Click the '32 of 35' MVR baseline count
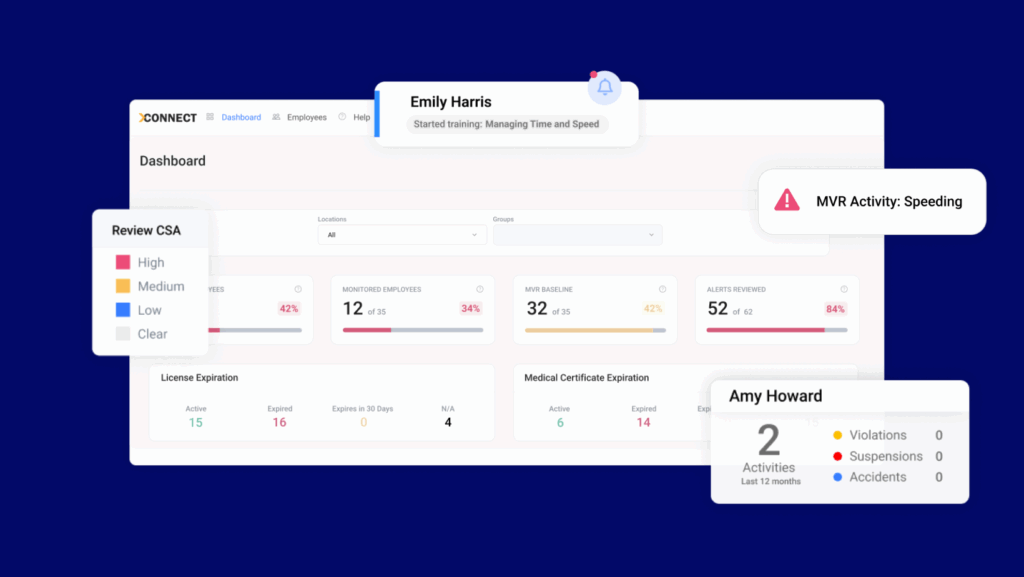Viewport: 1024px width, 577px height. [x=548, y=309]
